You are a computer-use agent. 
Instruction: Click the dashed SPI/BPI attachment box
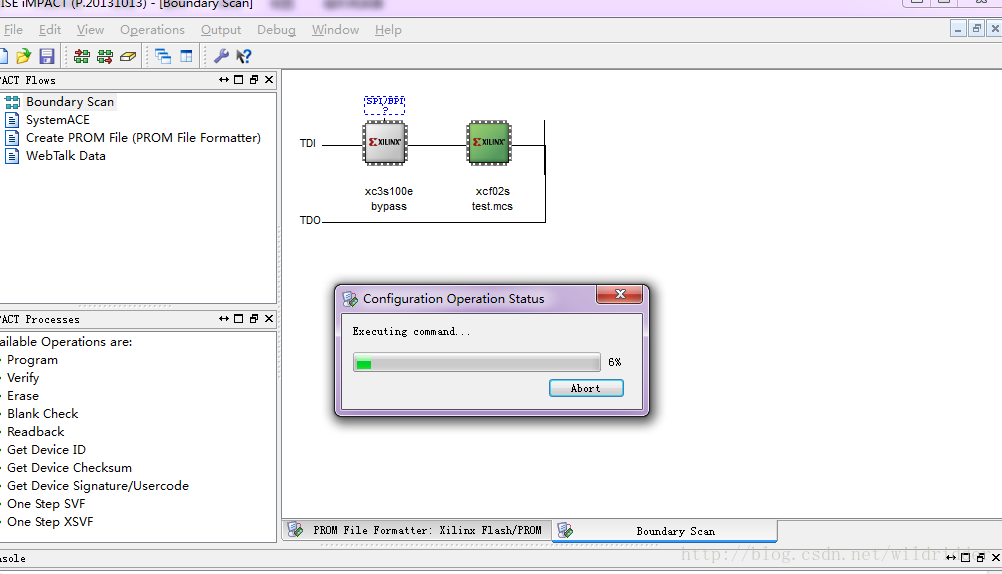385,105
